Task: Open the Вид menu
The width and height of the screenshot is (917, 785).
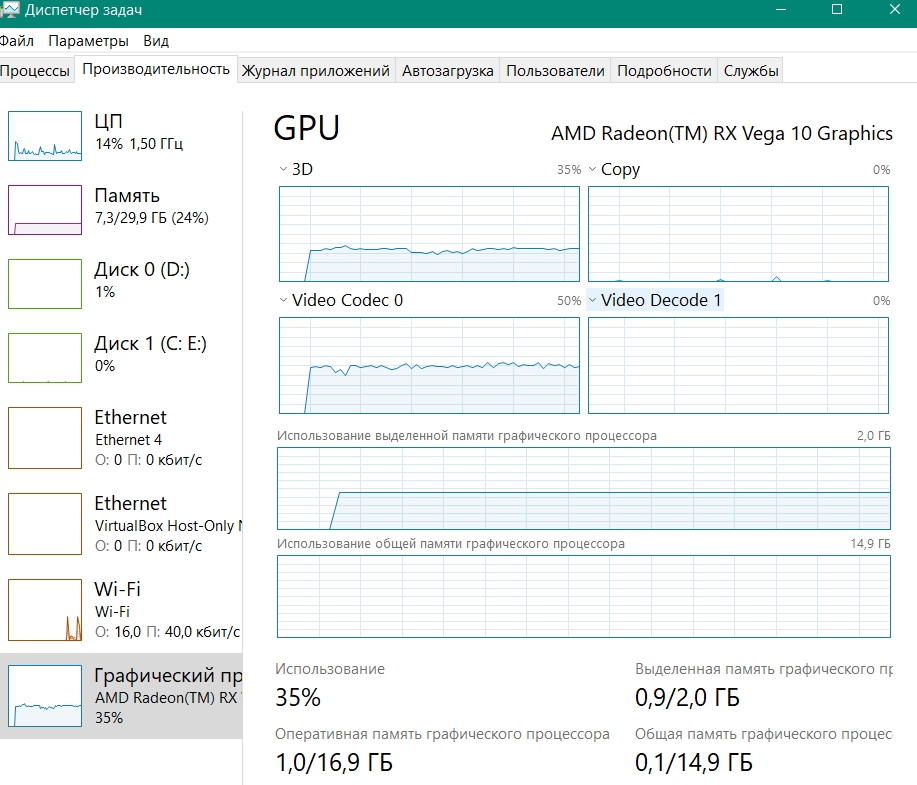Action: (x=156, y=41)
